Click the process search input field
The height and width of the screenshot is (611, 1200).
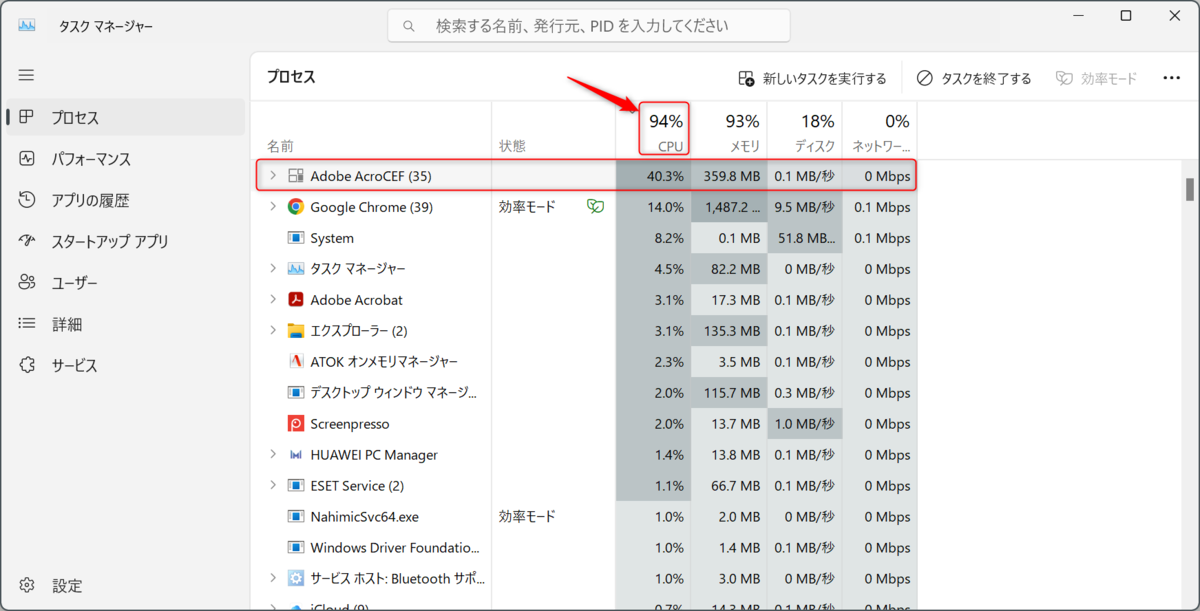589,26
